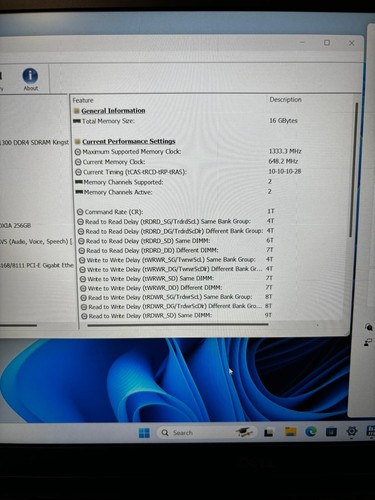The height and width of the screenshot is (500, 375).
Task: Sort by the Description column header
Action: pos(285,100)
